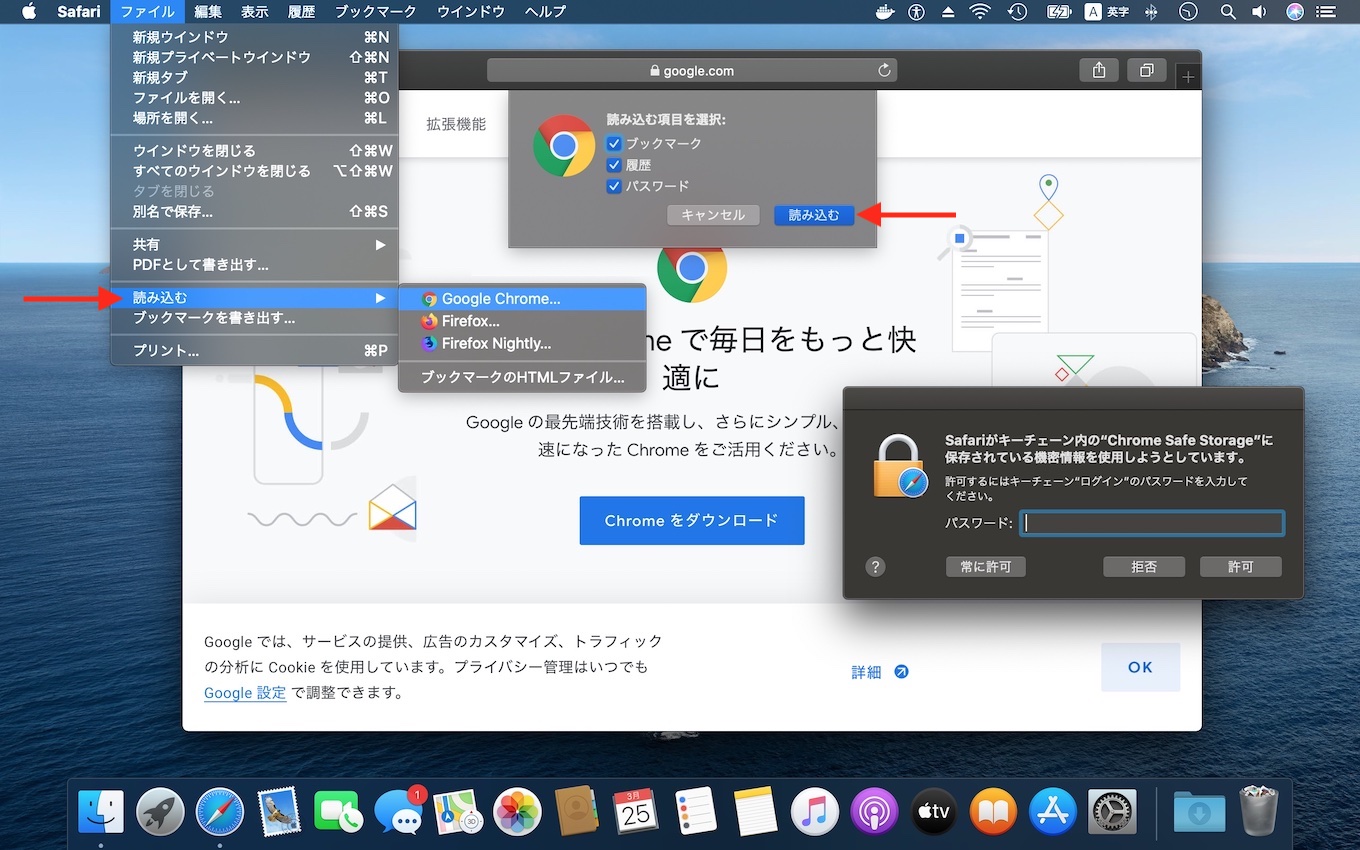Uncheck the 履歴 import checkbox
The height and width of the screenshot is (850, 1360).
[x=614, y=165]
